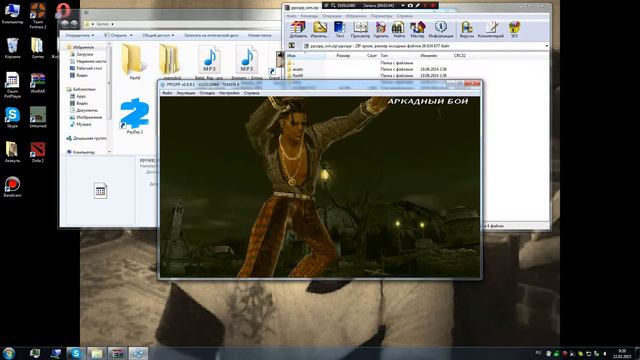The image size is (640, 360).
Task: Select the PayDay 2 shortcut in Explorer
Action: [x=135, y=116]
